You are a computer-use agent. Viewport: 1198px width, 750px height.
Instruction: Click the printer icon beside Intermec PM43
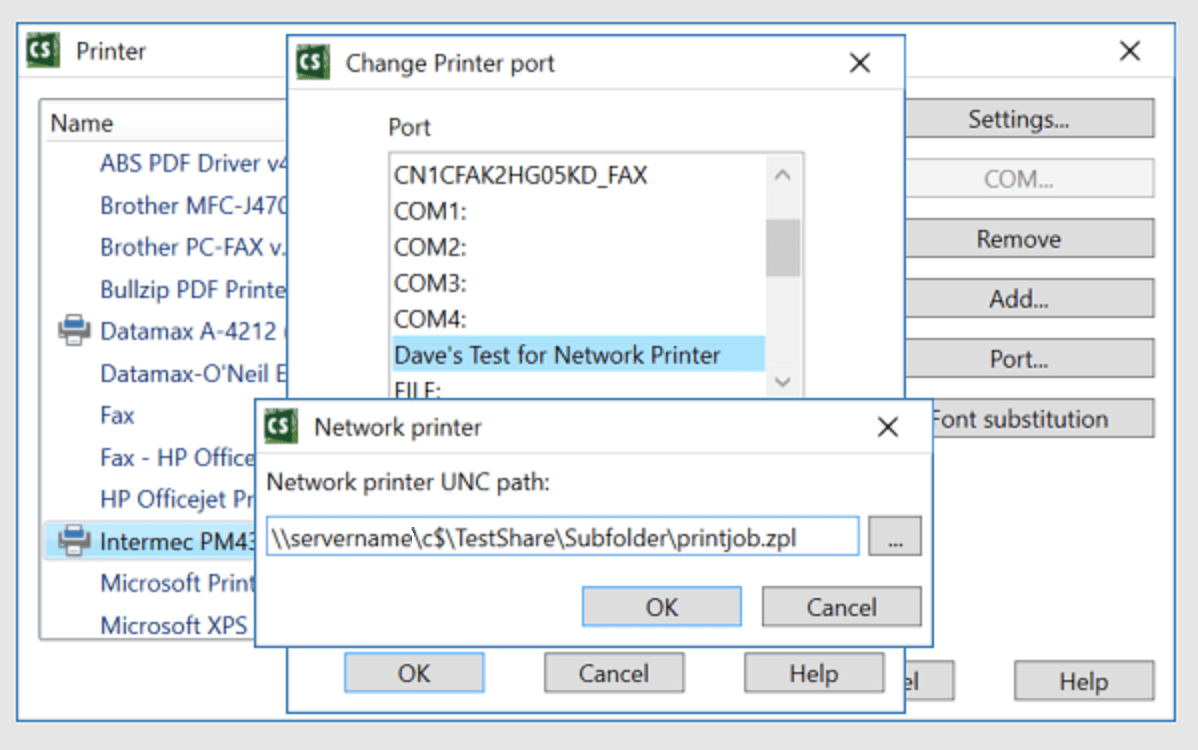[x=74, y=541]
